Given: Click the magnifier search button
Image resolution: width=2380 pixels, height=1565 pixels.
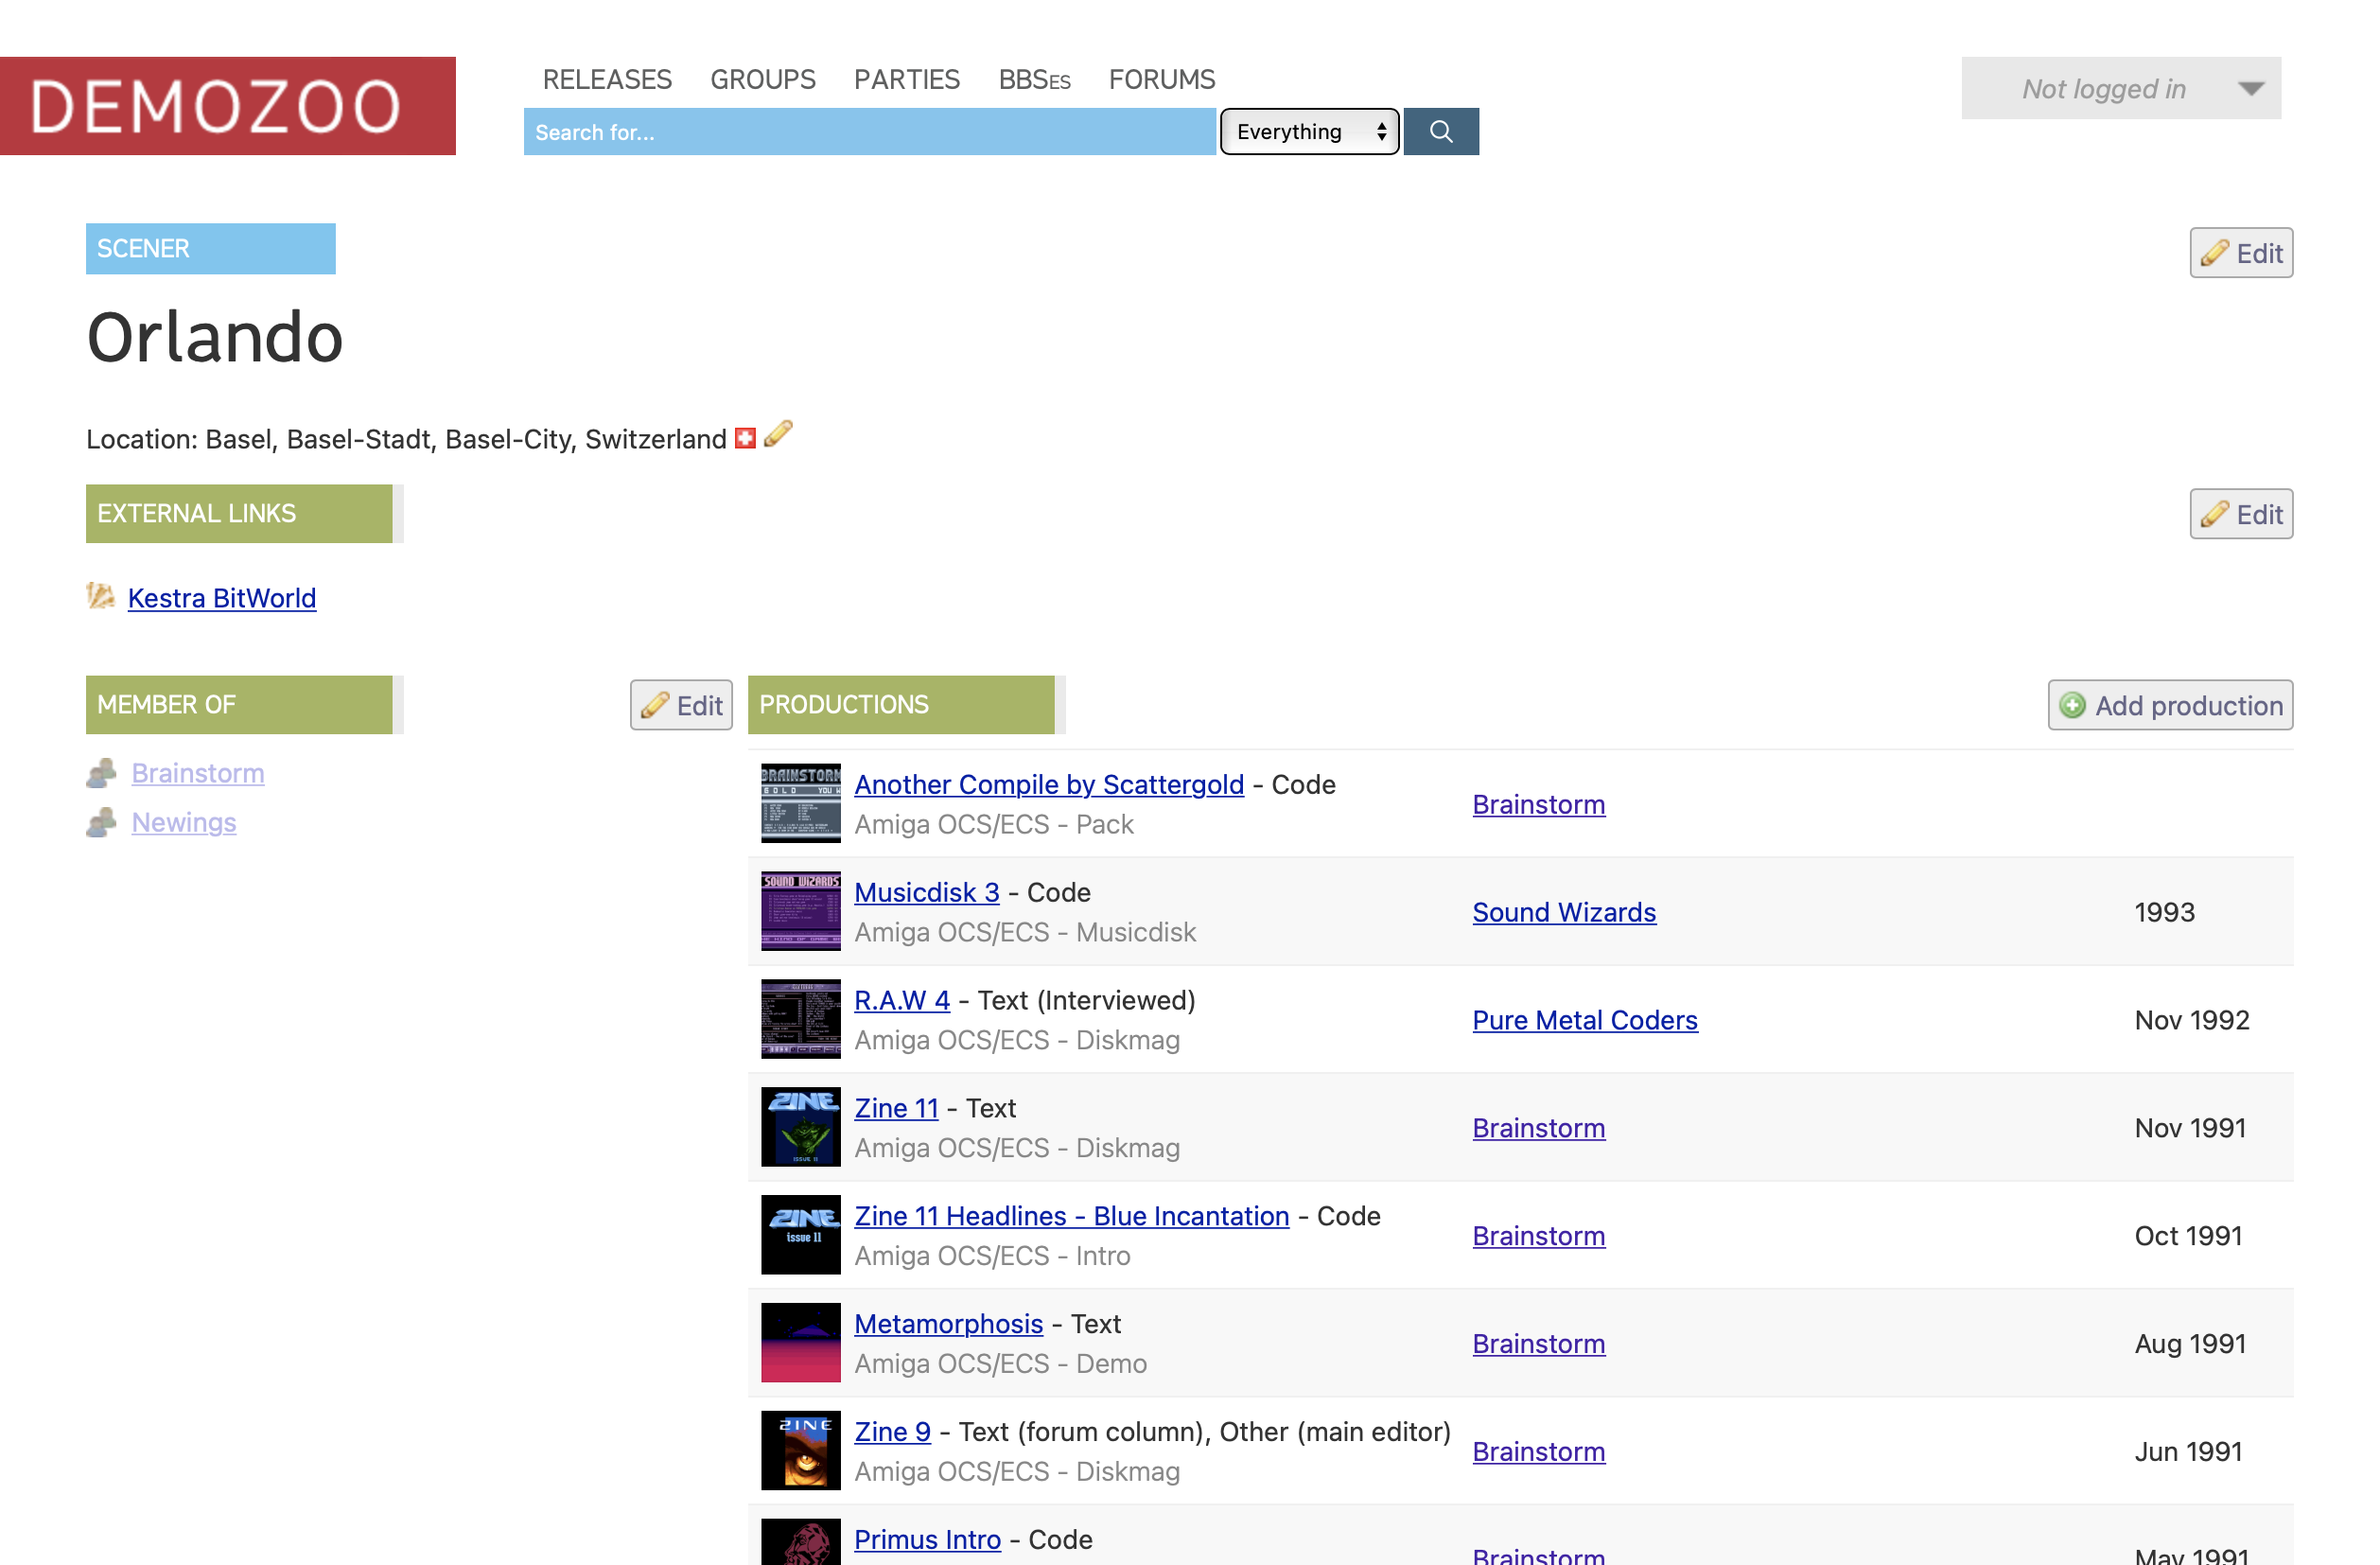Looking at the screenshot, I should [1440, 131].
